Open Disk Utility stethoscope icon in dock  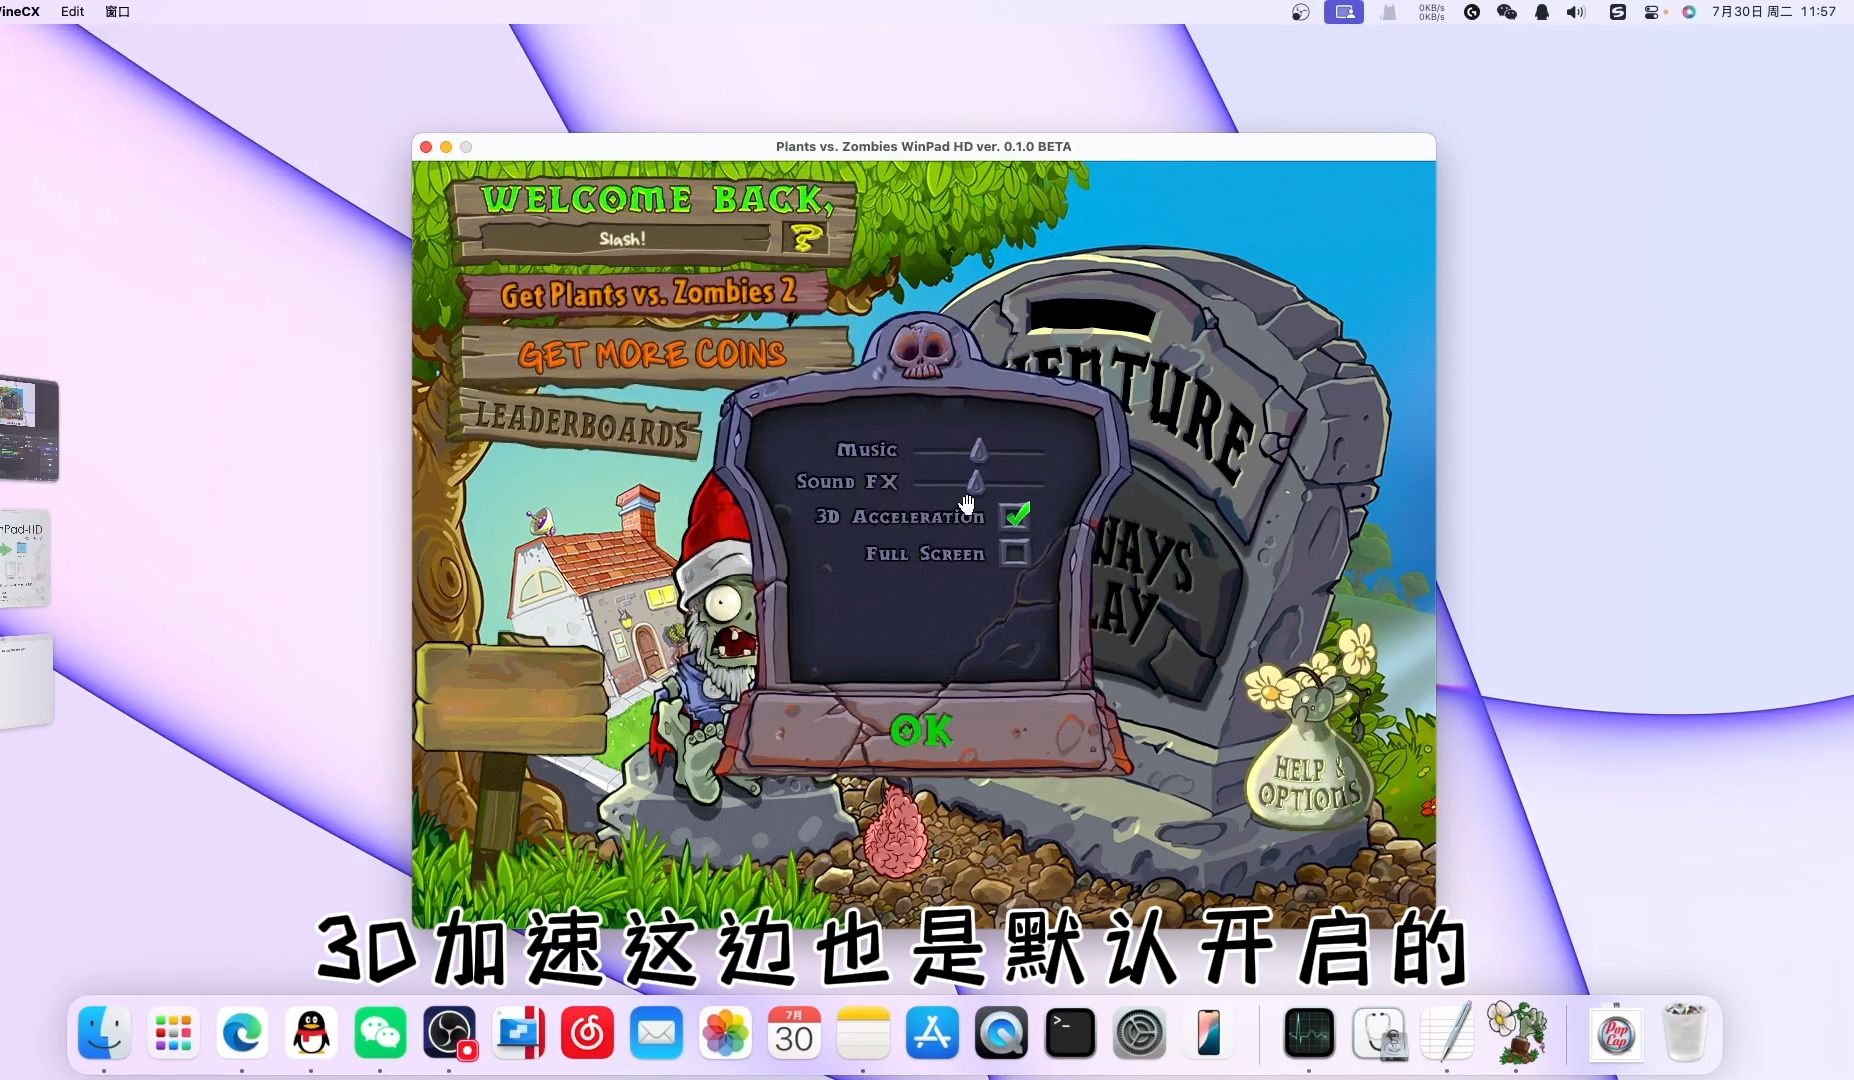click(x=1378, y=1033)
